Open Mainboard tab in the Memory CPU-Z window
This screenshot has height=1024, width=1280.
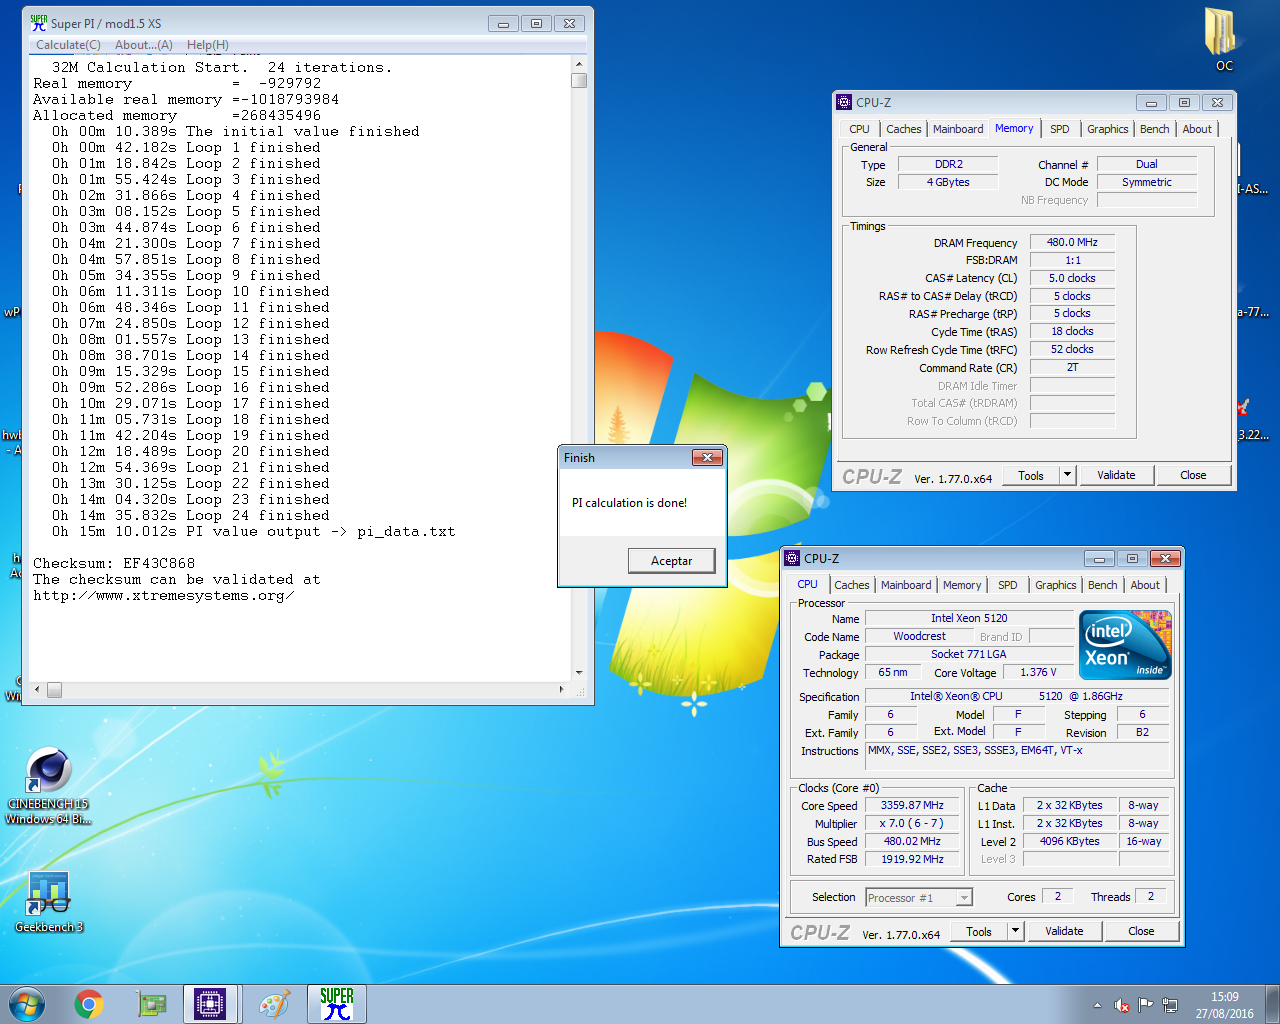click(958, 129)
